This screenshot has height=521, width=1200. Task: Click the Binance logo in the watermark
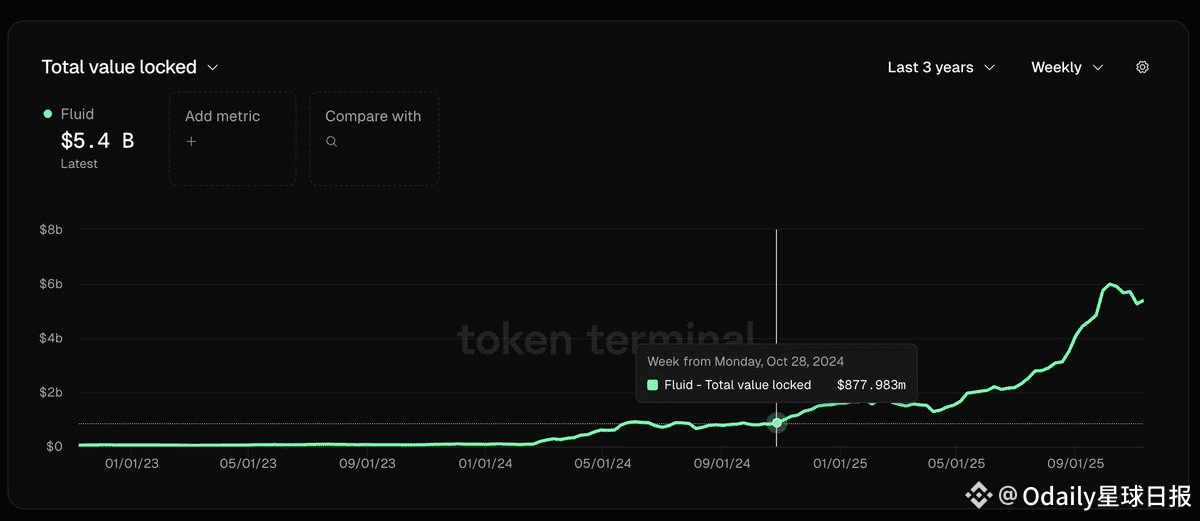click(x=977, y=495)
